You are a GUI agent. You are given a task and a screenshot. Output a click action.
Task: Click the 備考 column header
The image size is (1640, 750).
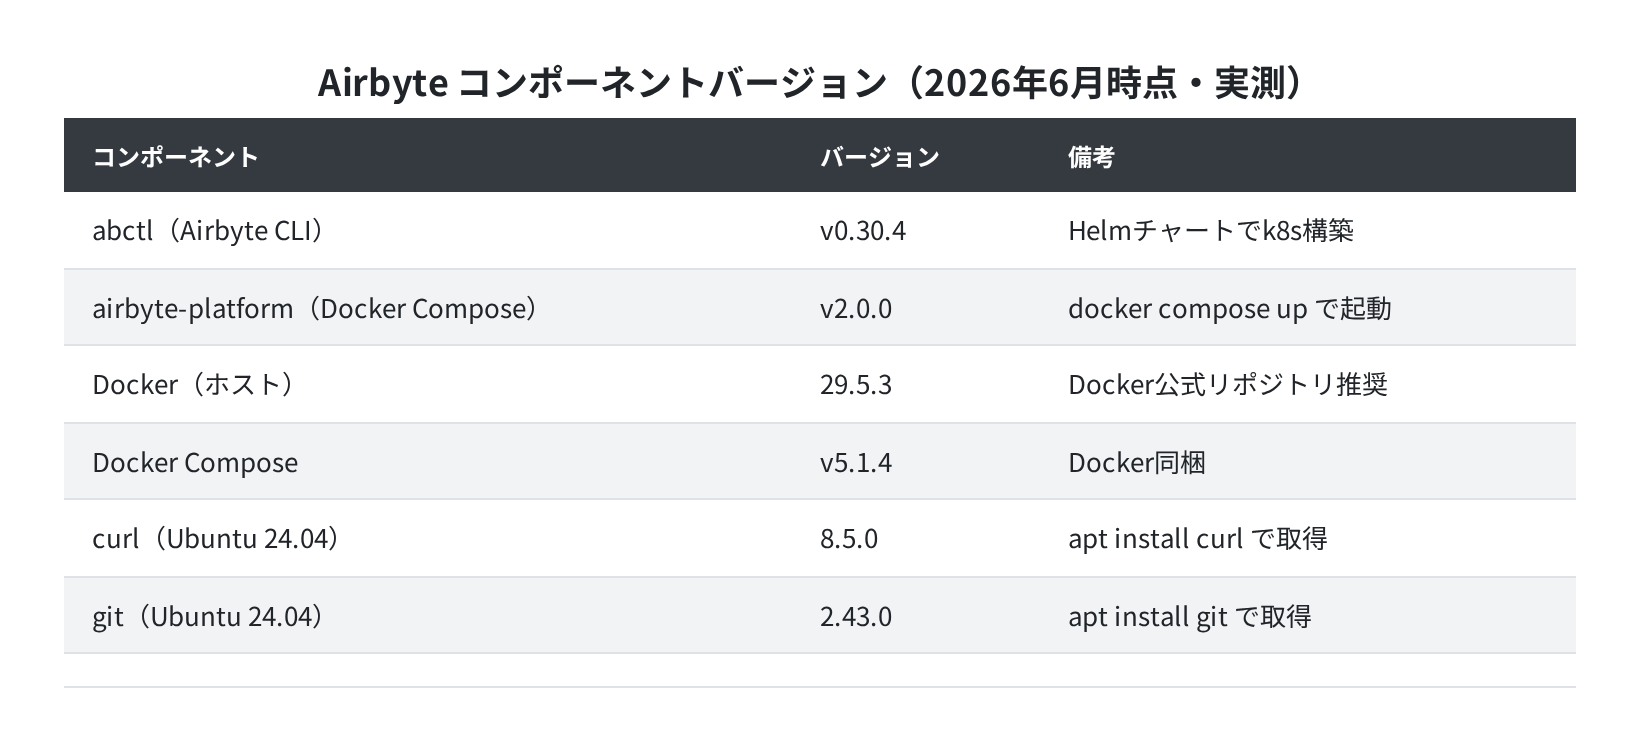[1091, 157]
